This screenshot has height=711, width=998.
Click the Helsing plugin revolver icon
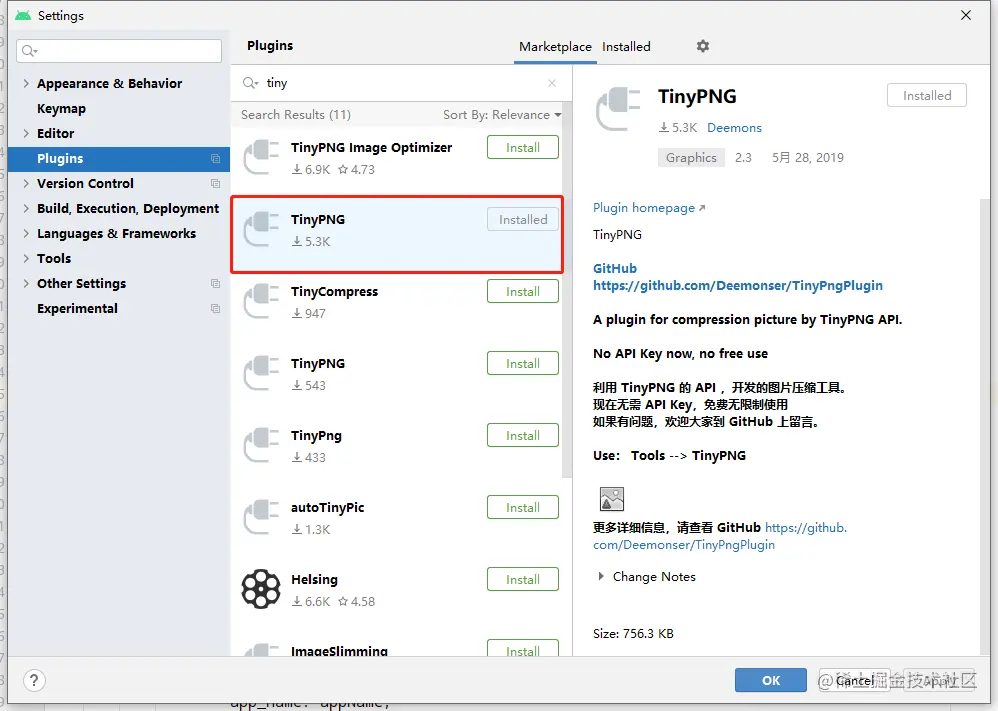click(x=261, y=589)
